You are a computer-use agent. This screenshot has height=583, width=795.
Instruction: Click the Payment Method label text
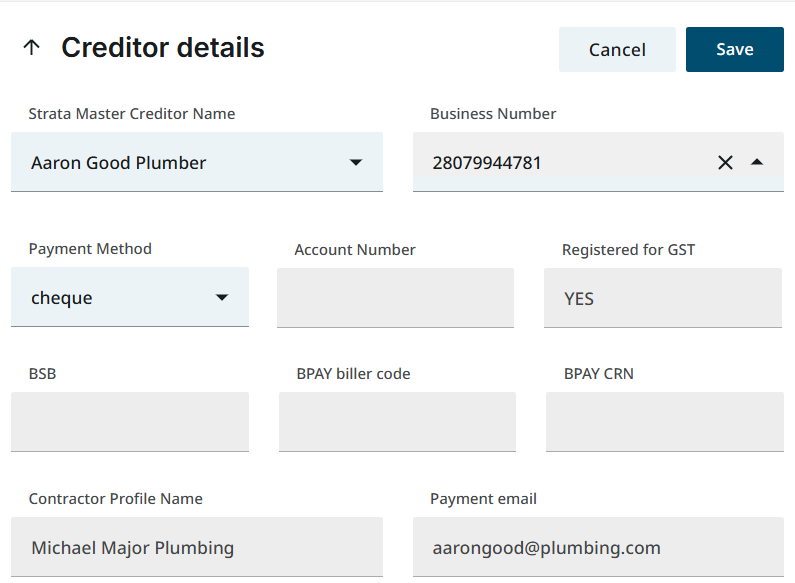tap(90, 249)
